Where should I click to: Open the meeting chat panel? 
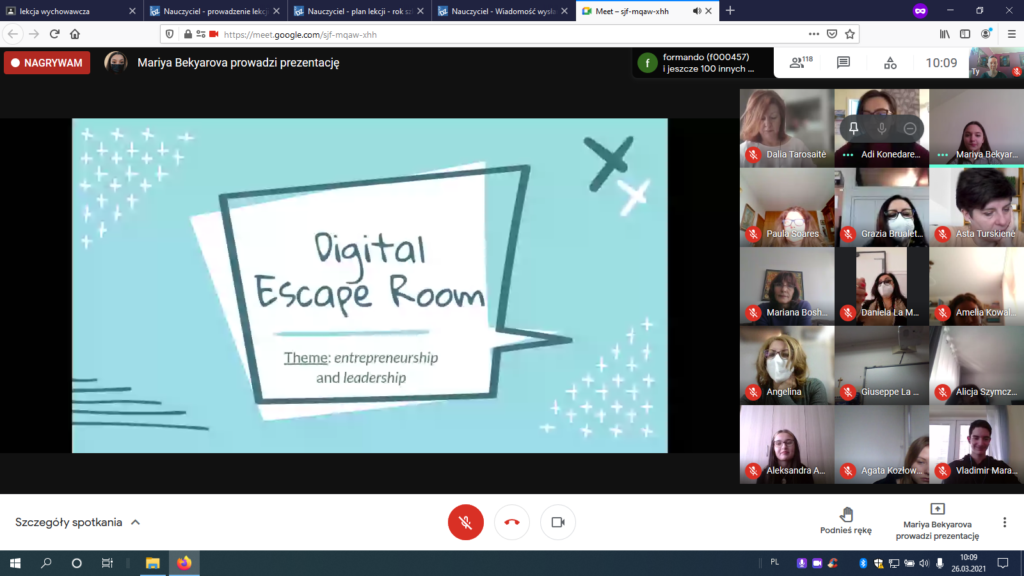[843, 63]
